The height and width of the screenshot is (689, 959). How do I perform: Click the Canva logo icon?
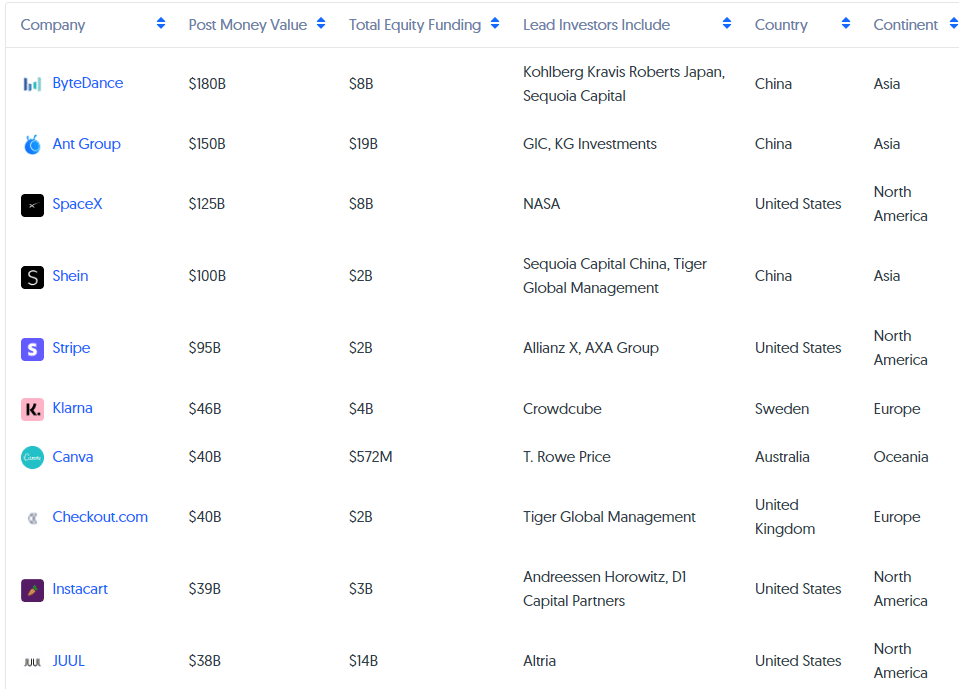32,457
